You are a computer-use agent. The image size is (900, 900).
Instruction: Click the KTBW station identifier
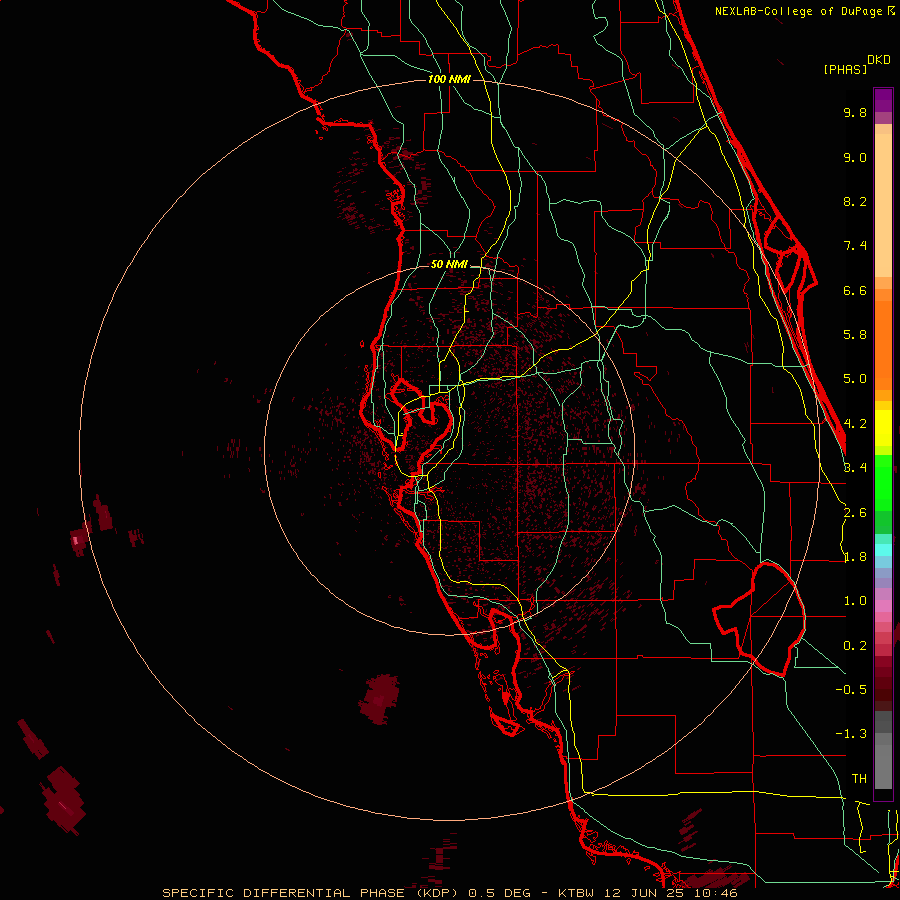pyautogui.click(x=576, y=893)
